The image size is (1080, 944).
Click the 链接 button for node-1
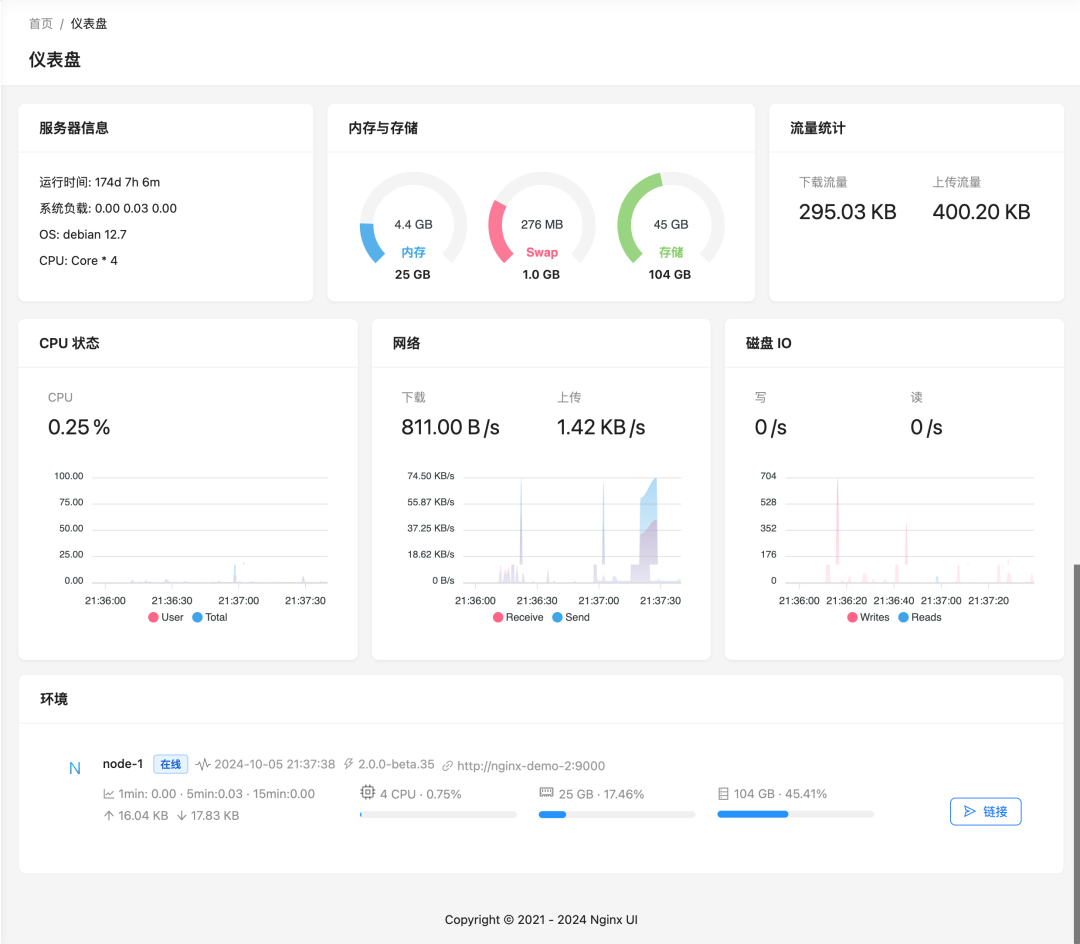pyautogui.click(x=985, y=811)
